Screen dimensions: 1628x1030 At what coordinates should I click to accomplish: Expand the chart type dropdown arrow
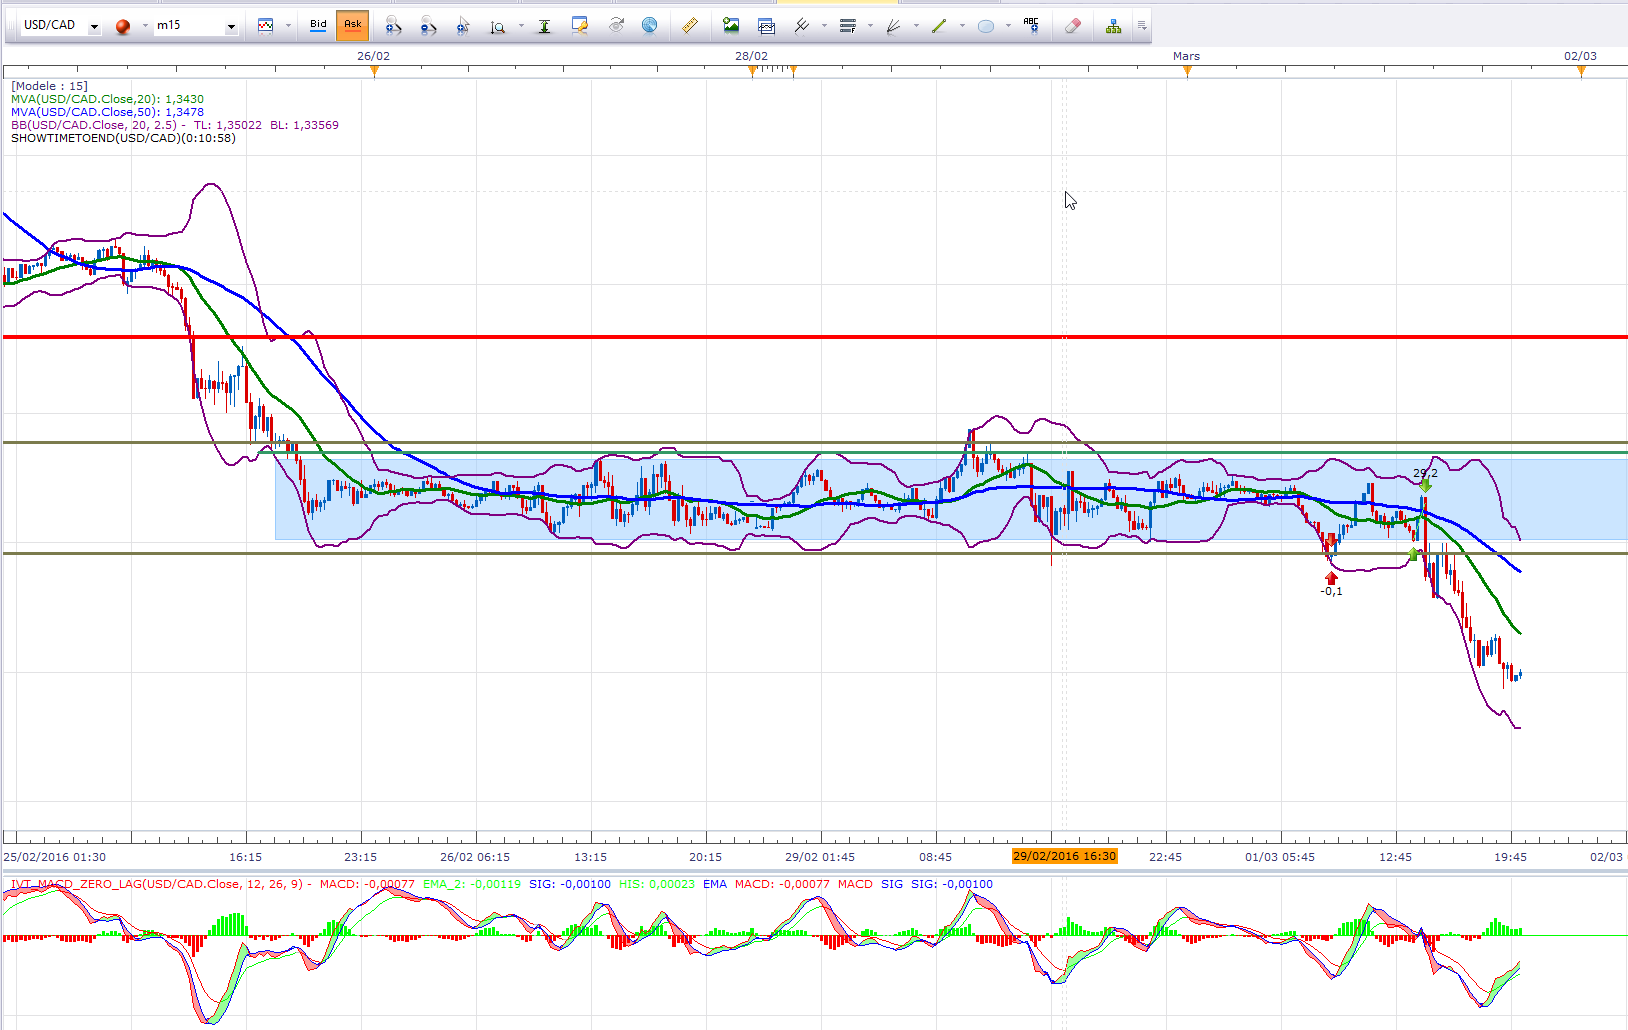click(288, 26)
